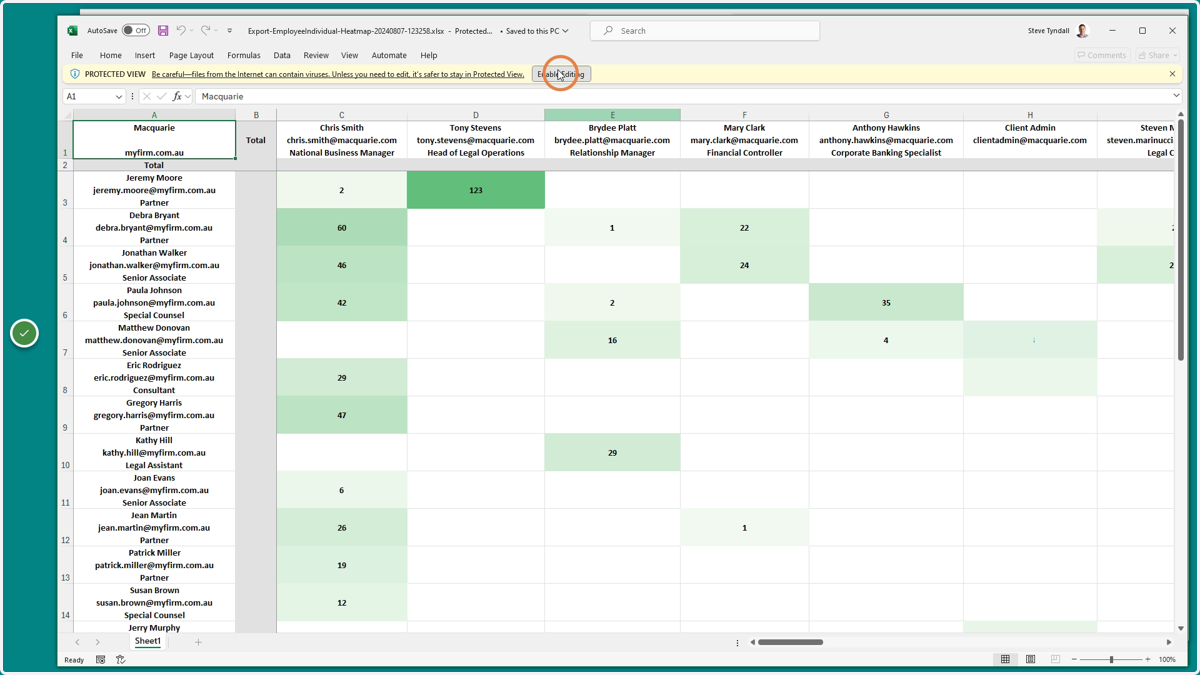Viewport: 1200px width, 675px height.
Task: Click the Search box in title bar
Action: [705, 31]
